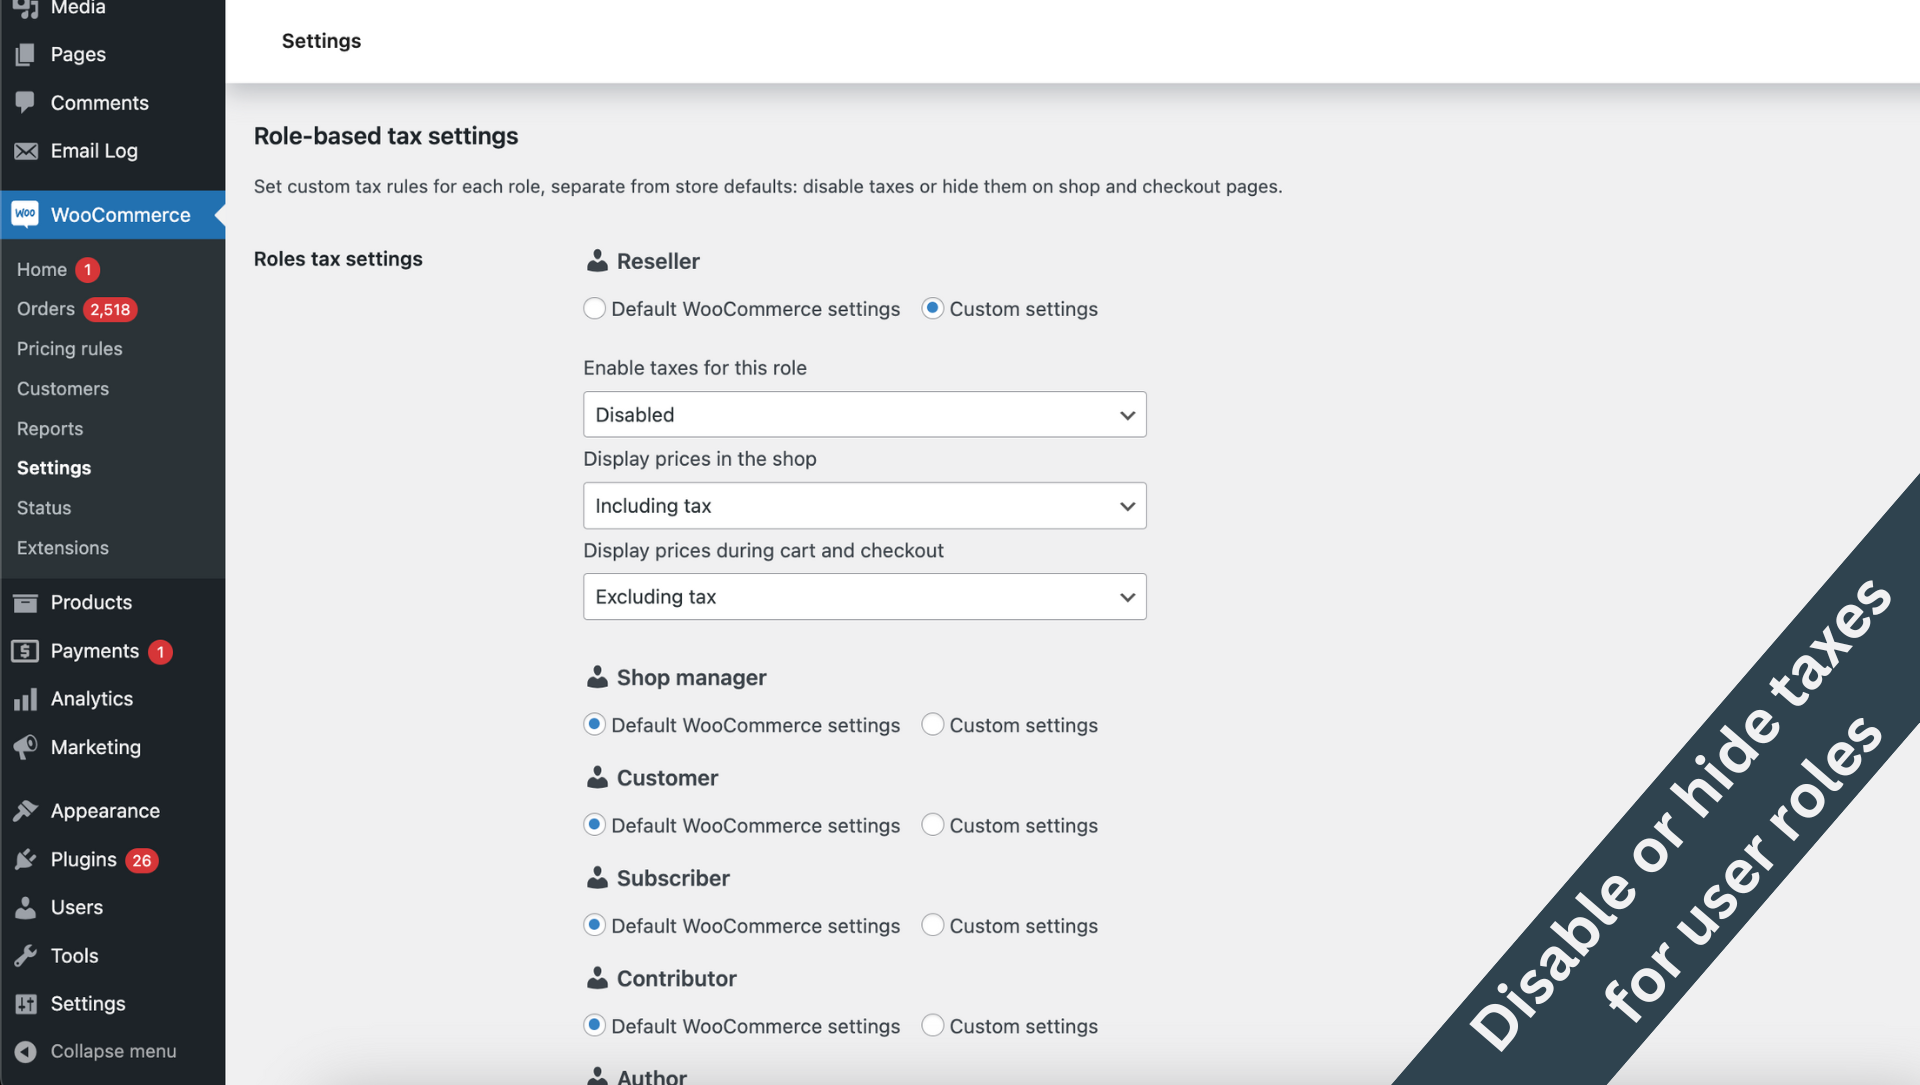1920x1085 pixels.
Task: Click the Plugins 26 updates badge
Action: click(142, 860)
